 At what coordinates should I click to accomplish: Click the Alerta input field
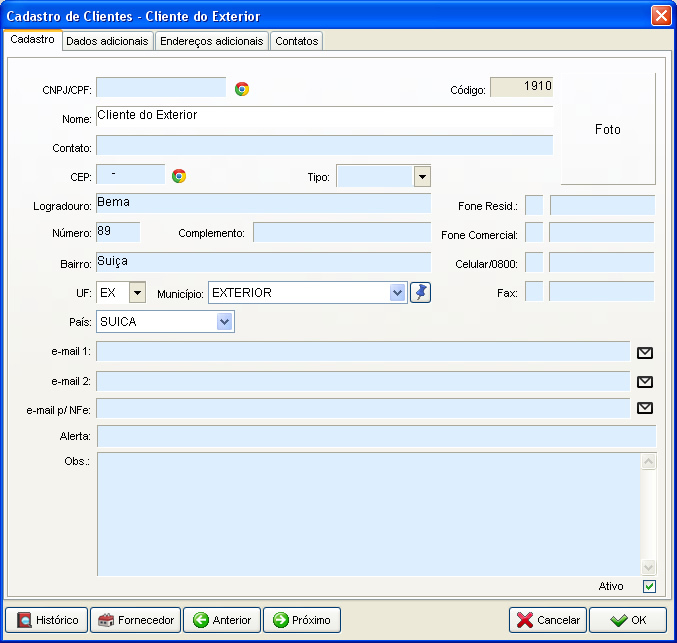click(x=376, y=436)
